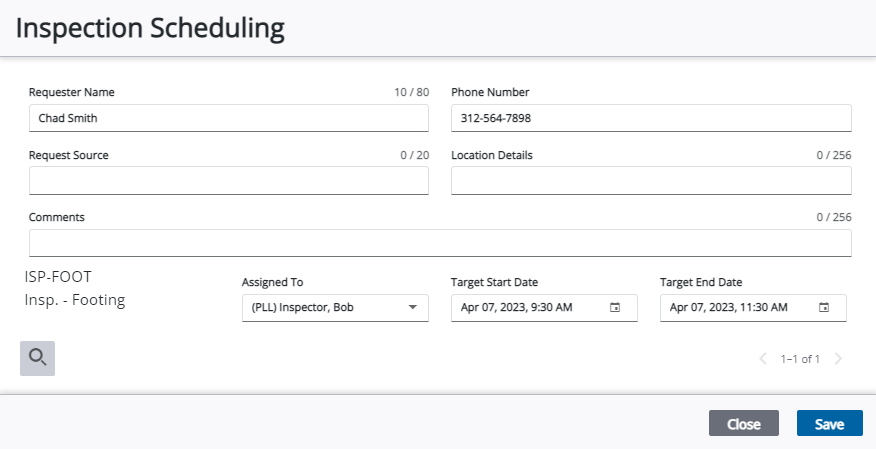Click the magnifying glass search icon
The height and width of the screenshot is (449, 876).
point(37,358)
